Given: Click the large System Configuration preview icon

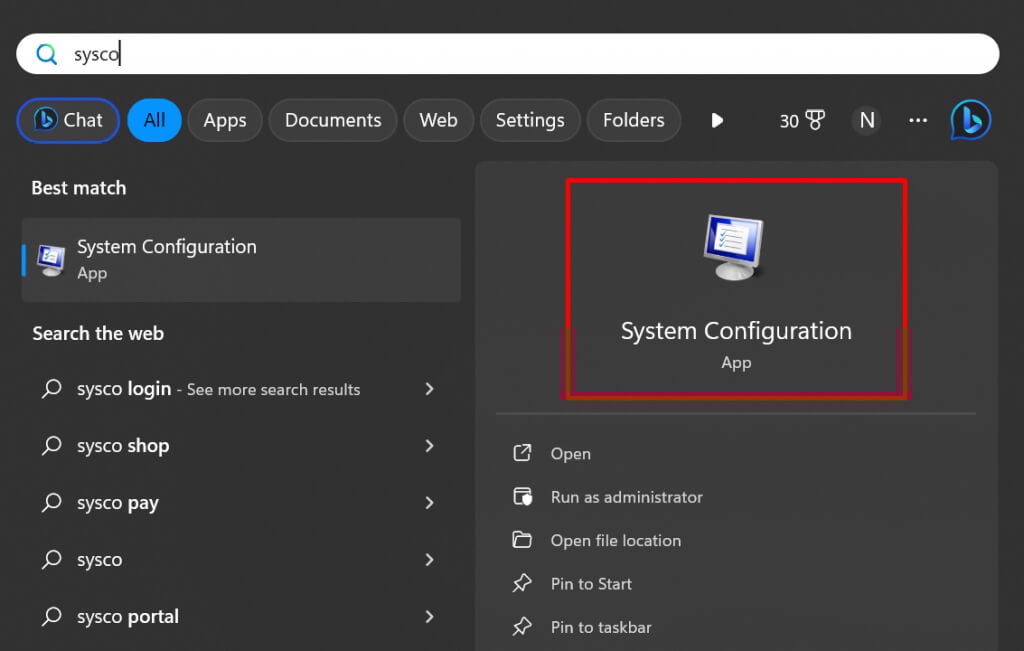Looking at the screenshot, I should point(735,248).
